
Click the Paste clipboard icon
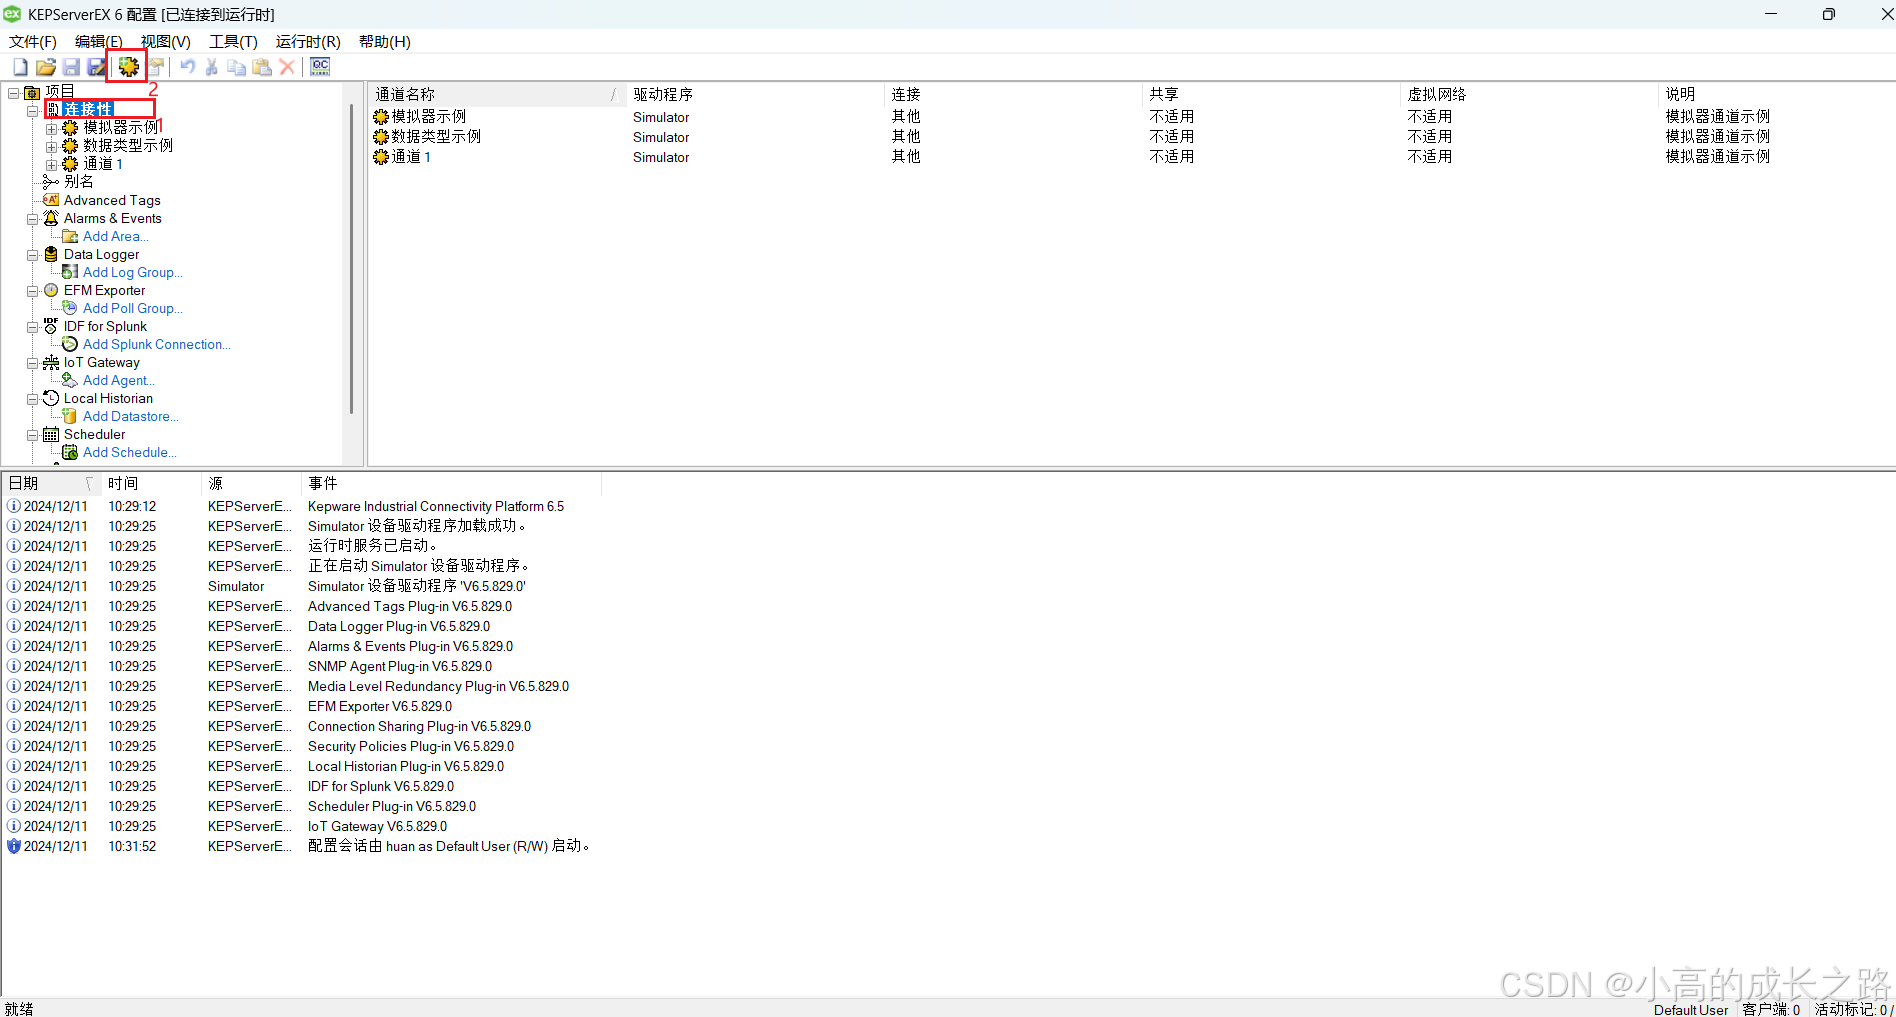point(262,67)
